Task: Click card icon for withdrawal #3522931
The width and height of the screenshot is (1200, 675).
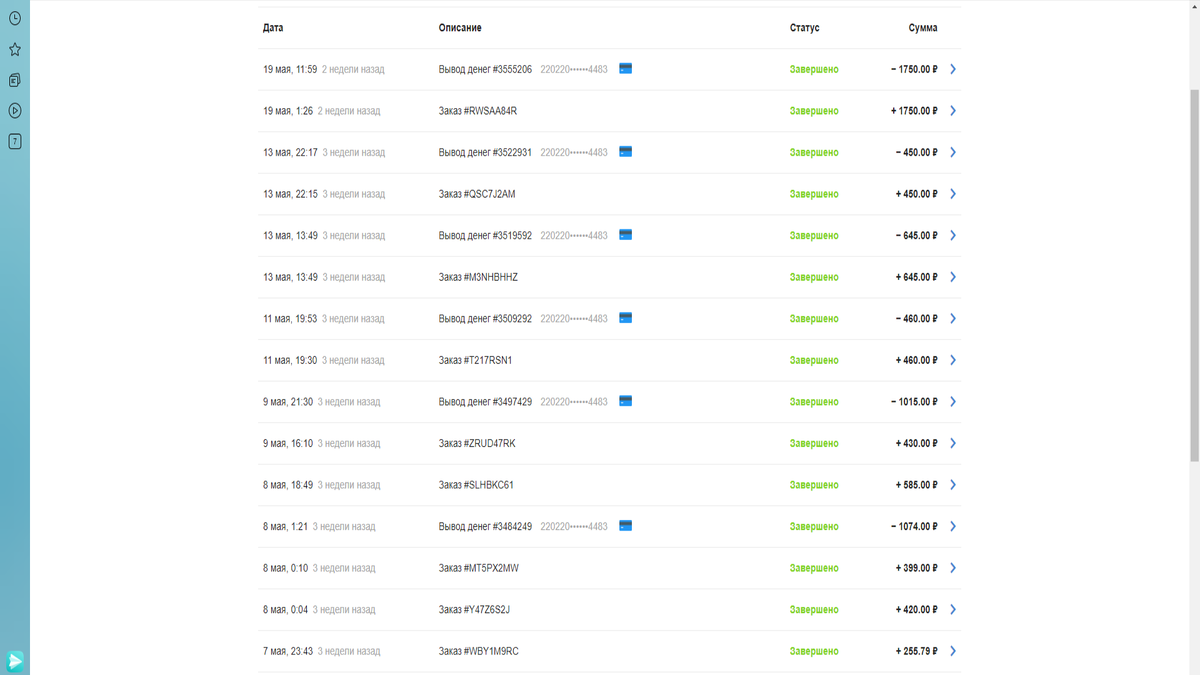Action: (x=625, y=152)
